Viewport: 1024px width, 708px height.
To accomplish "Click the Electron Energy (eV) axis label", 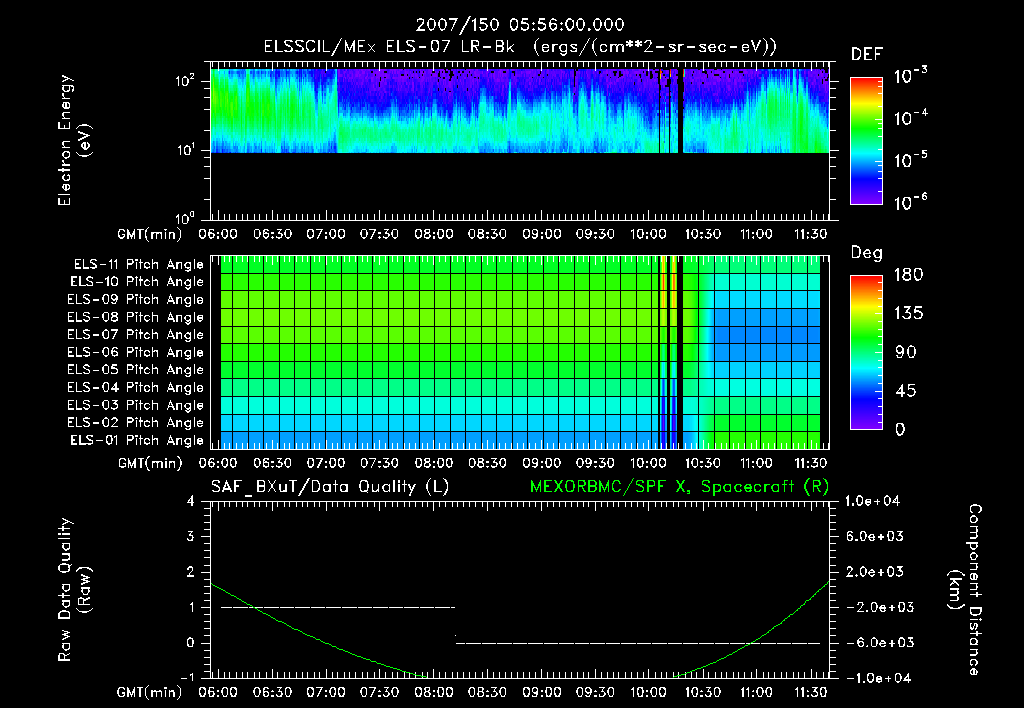I will (x=74, y=140).
